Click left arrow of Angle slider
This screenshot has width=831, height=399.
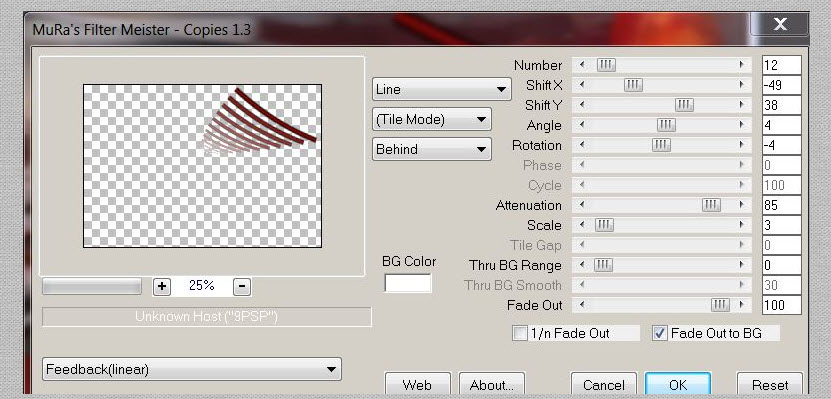pyautogui.click(x=582, y=125)
